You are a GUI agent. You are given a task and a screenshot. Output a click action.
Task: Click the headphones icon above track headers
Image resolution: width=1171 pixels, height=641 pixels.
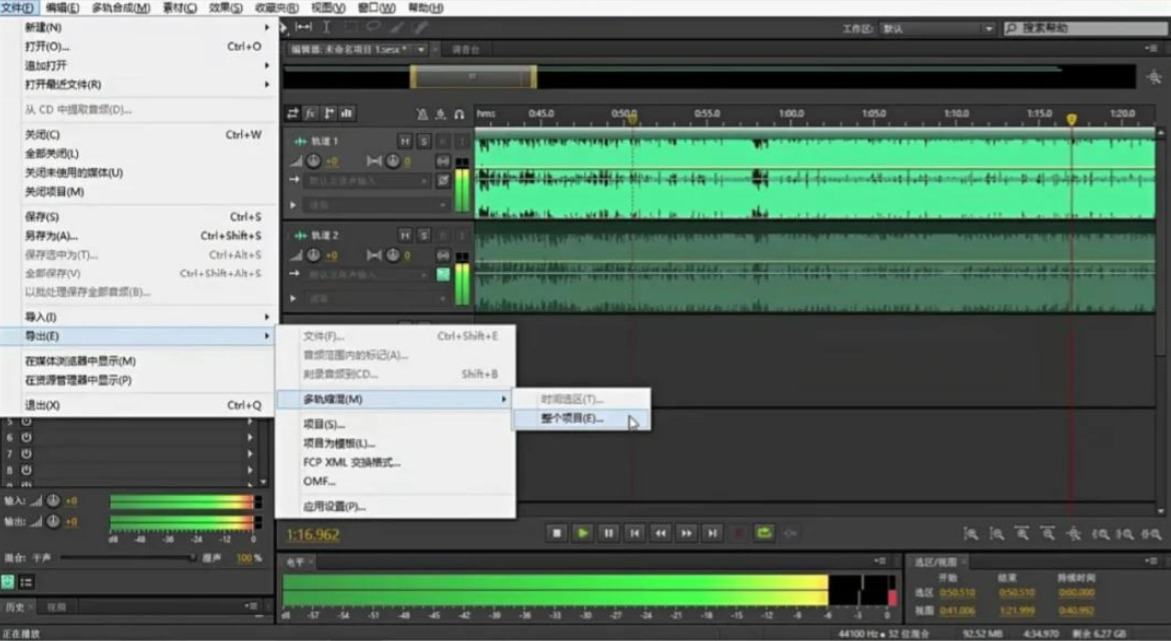click(459, 114)
